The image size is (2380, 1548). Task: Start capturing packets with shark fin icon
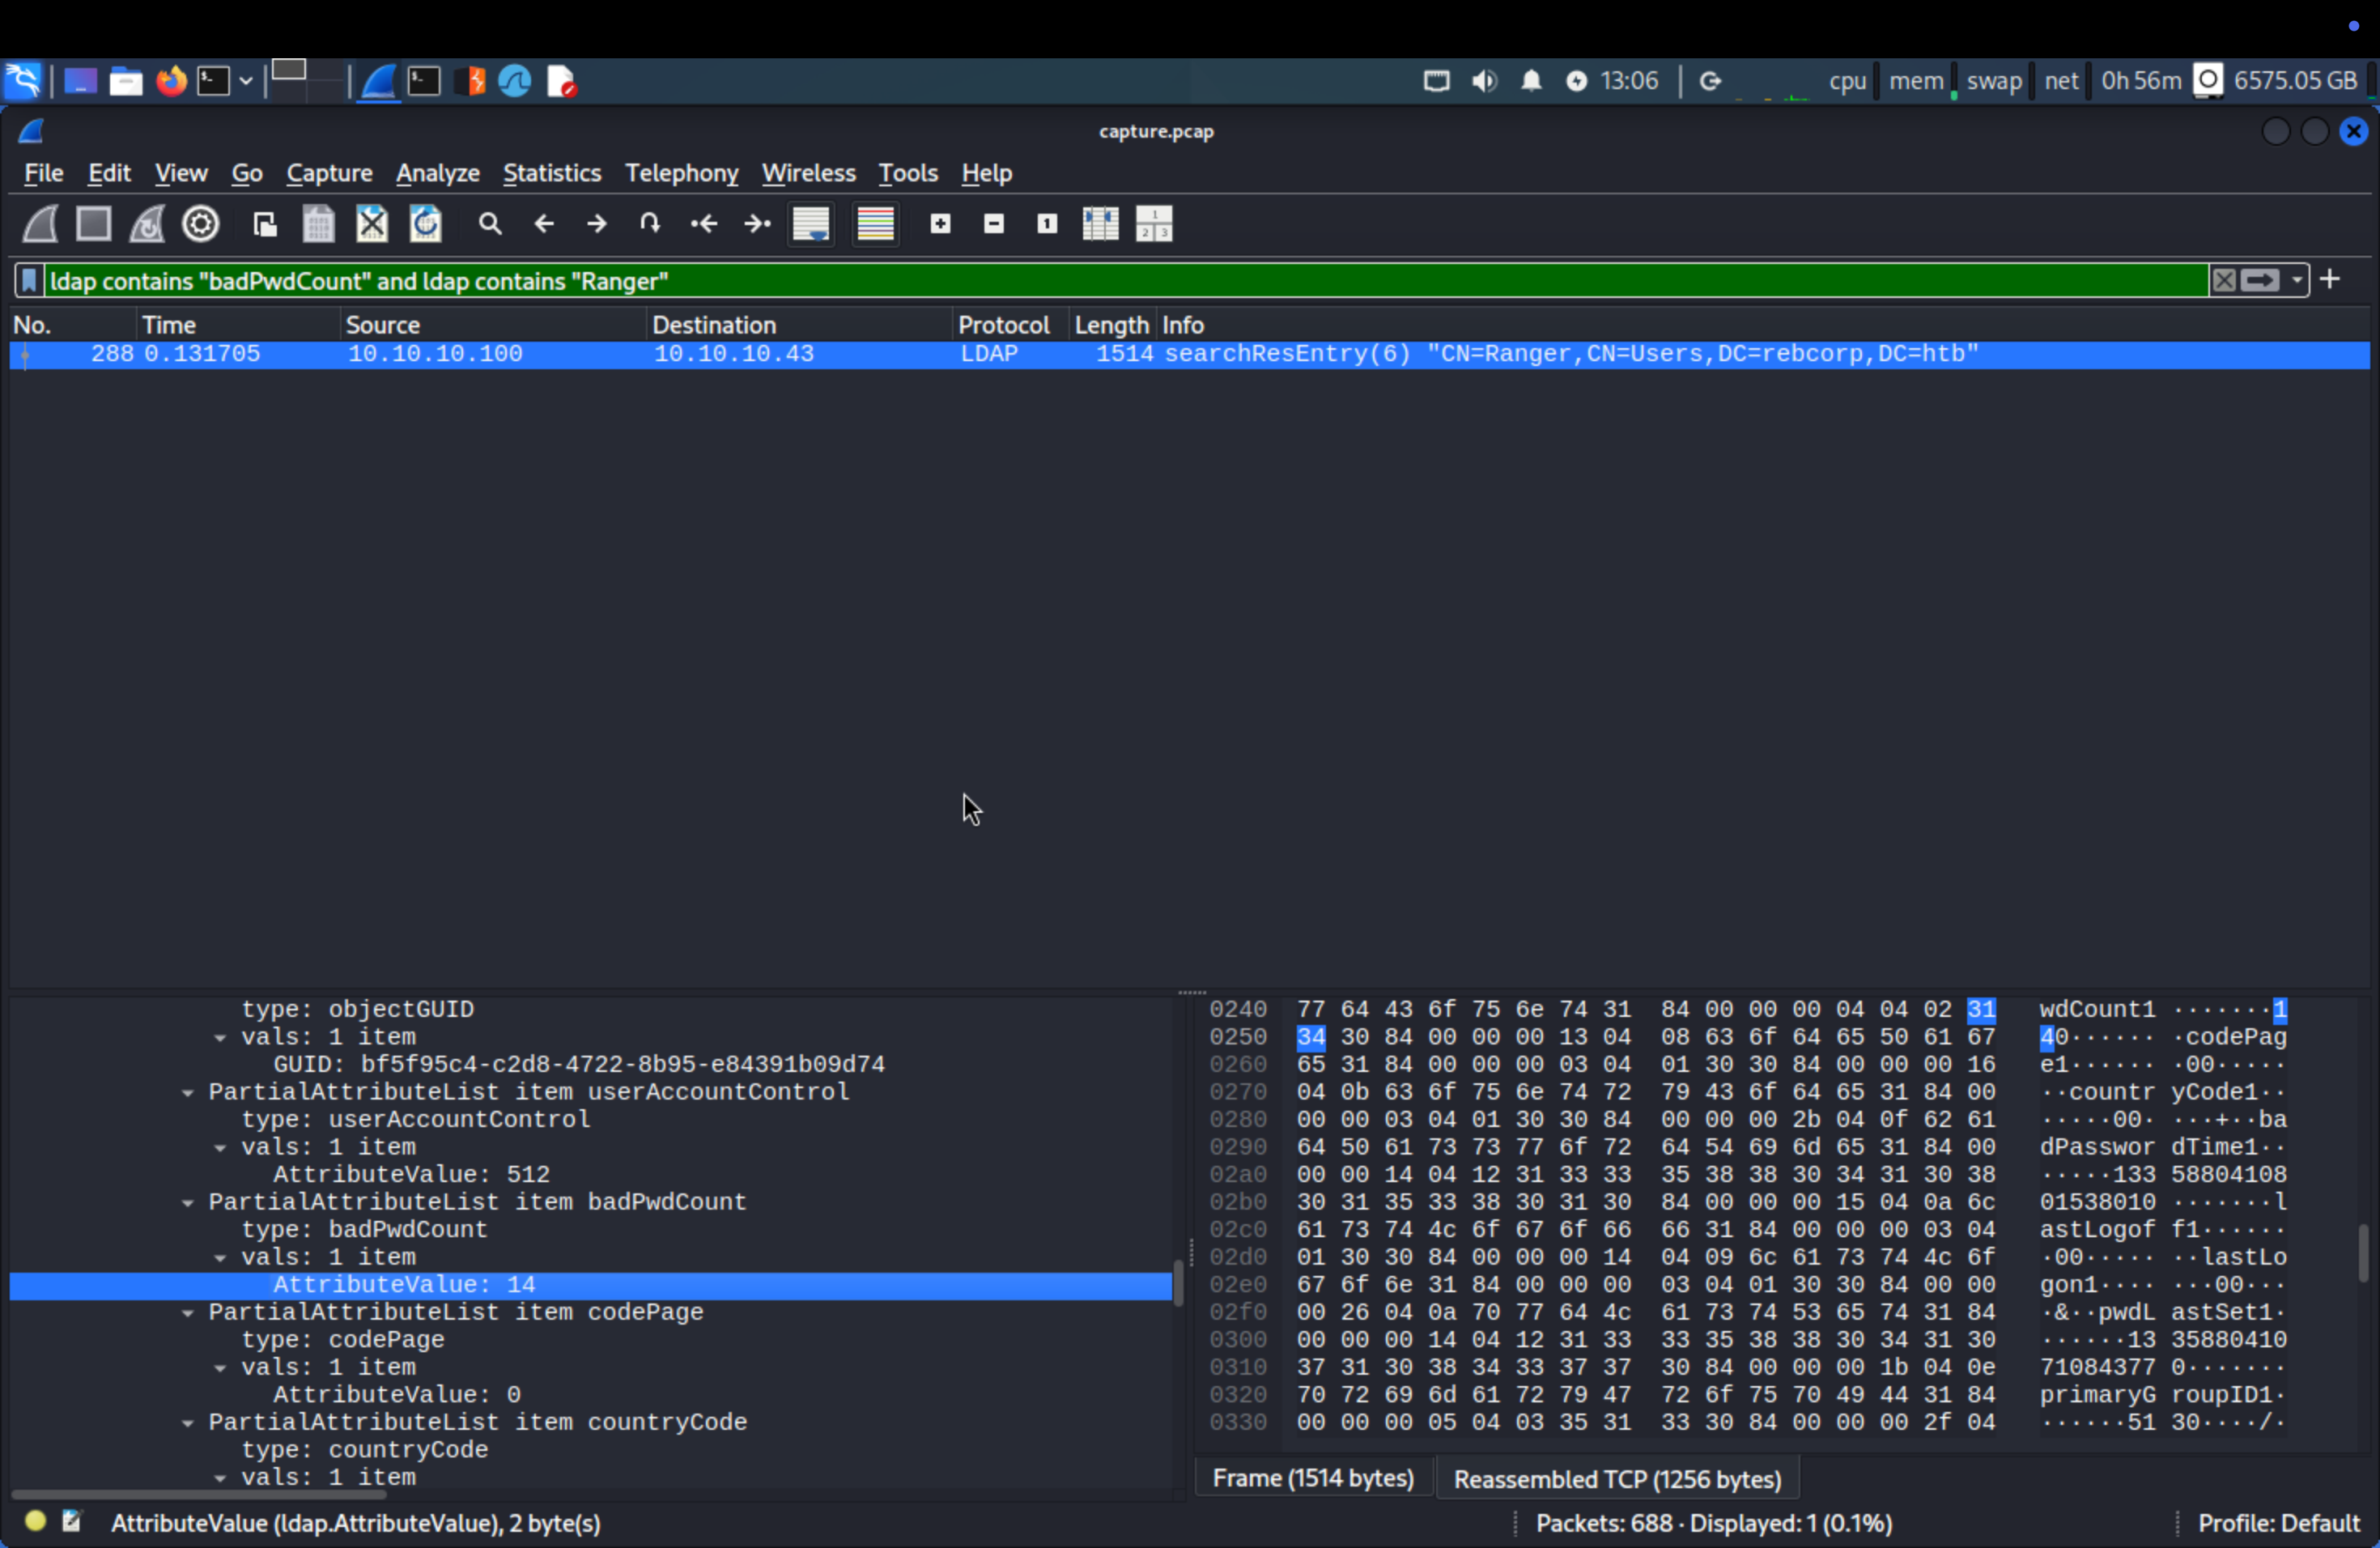point(41,224)
